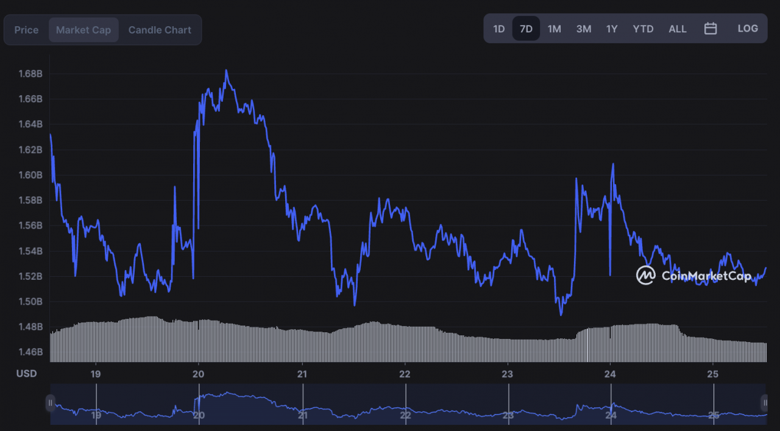
Task: Click the left handle of range navigator
Action: [x=50, y=403]
